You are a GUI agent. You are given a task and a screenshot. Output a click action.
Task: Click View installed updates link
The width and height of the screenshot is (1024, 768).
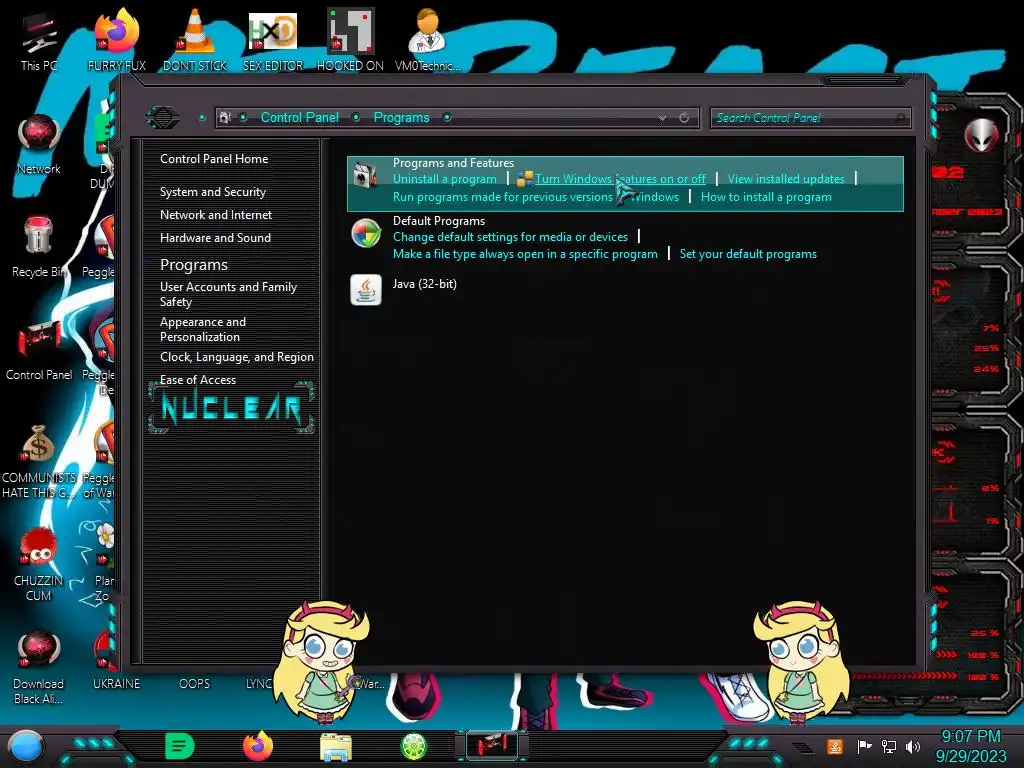coord(786,179)
